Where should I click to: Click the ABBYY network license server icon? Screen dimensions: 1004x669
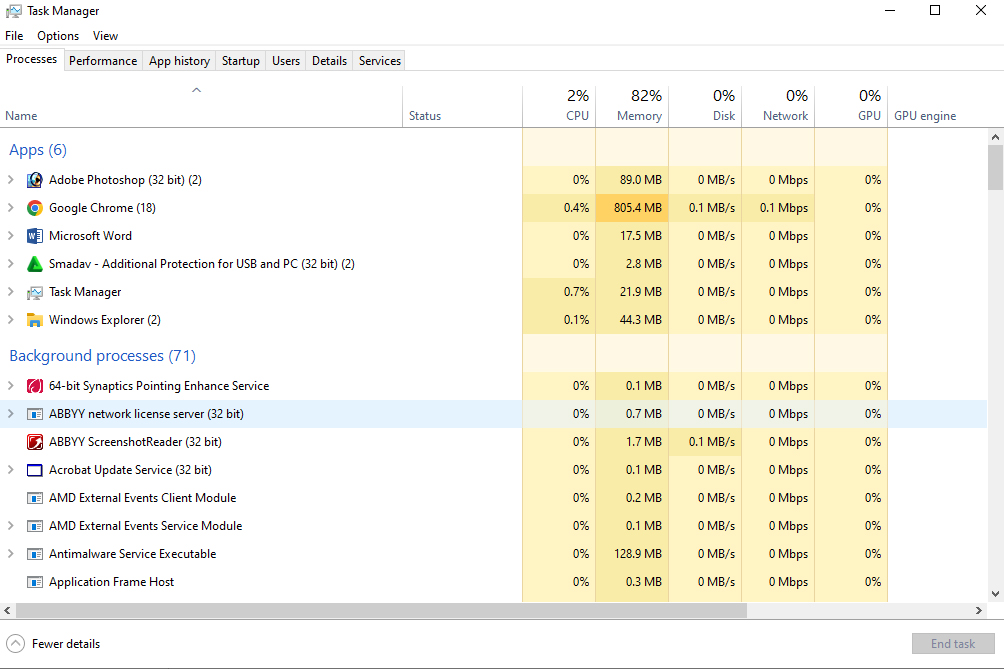[35, 414]
